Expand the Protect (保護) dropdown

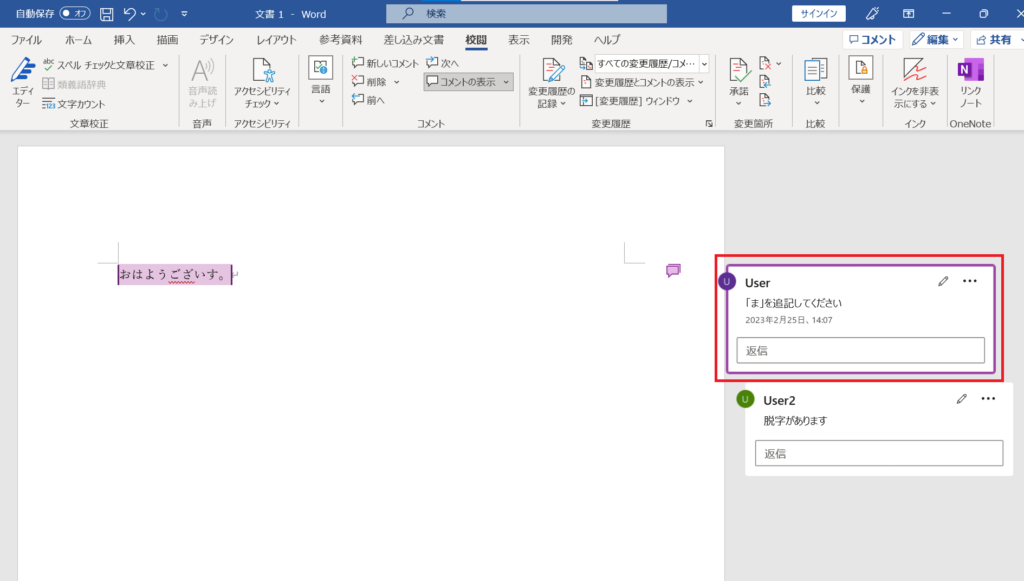[860, 82]
